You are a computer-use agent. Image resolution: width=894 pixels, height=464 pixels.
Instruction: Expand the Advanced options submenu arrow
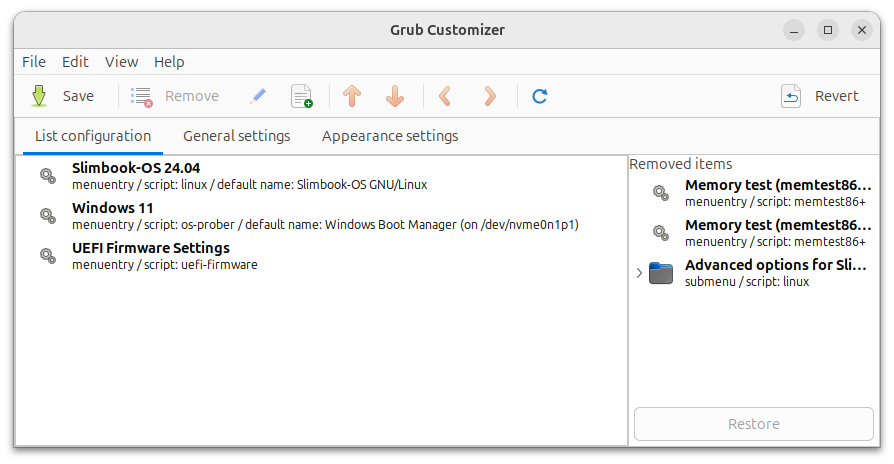639,273
